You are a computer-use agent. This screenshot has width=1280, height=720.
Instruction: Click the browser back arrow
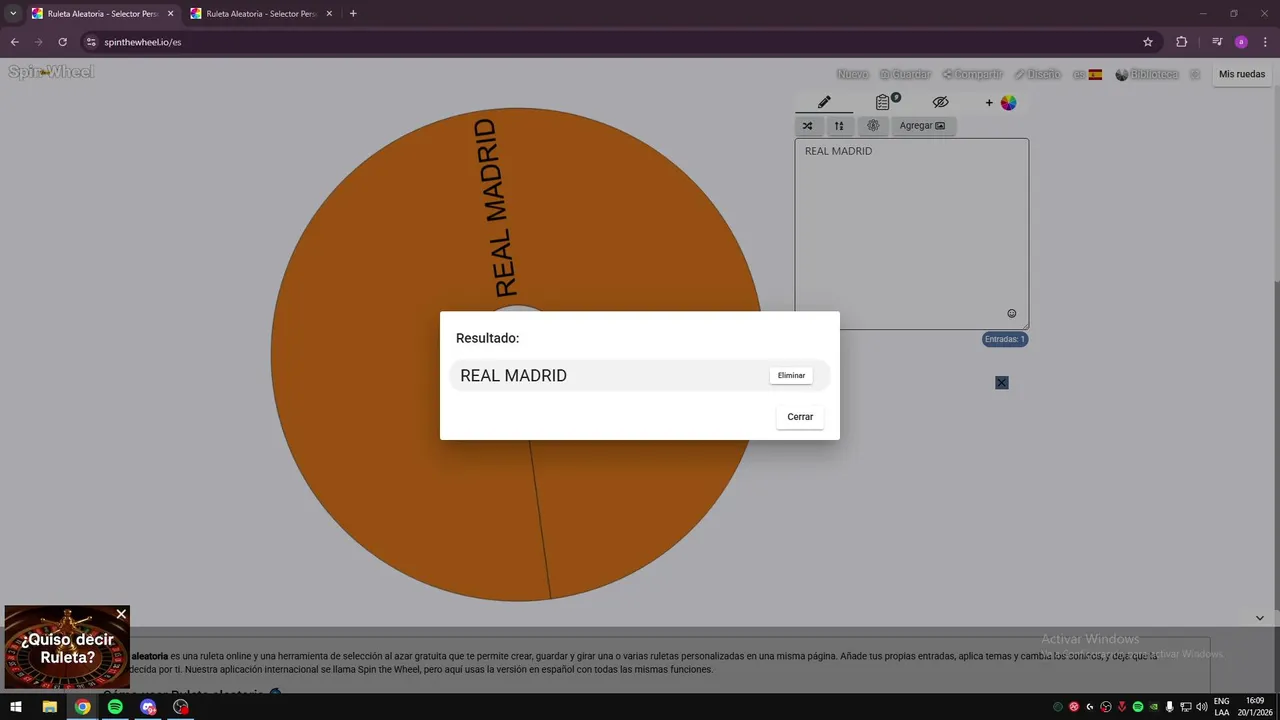pos(15,42)
